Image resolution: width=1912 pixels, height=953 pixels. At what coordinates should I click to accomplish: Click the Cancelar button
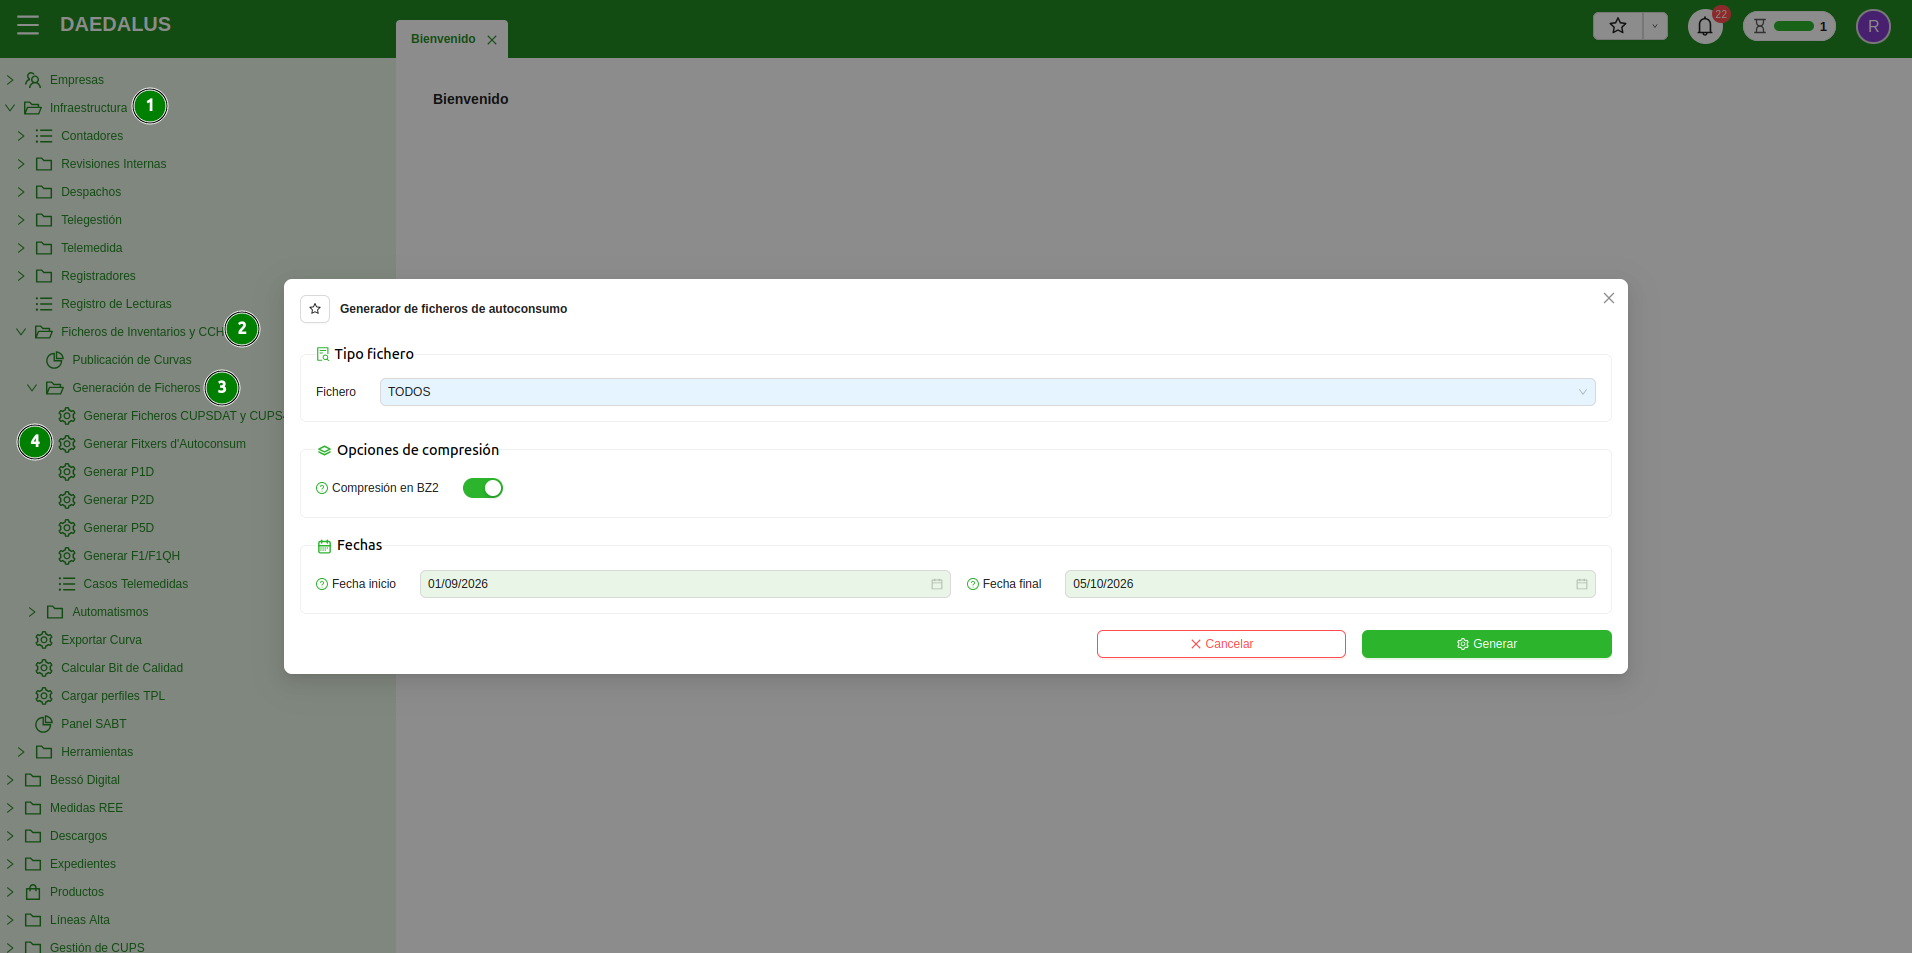click(x=1221, y=644)
